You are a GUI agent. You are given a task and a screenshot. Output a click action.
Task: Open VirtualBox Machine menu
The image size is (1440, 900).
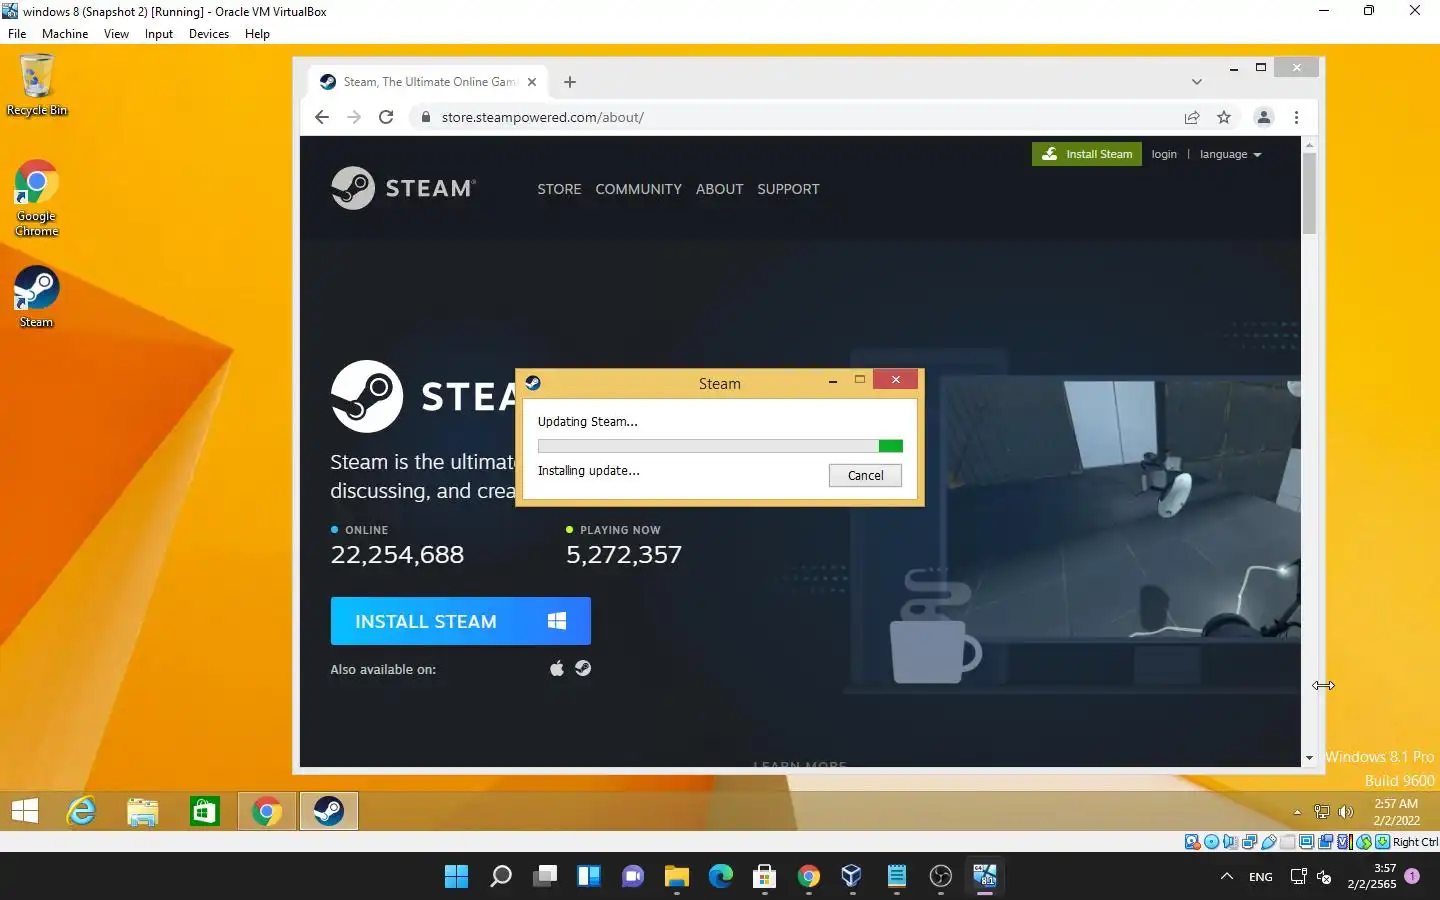(x=65, y=33)
